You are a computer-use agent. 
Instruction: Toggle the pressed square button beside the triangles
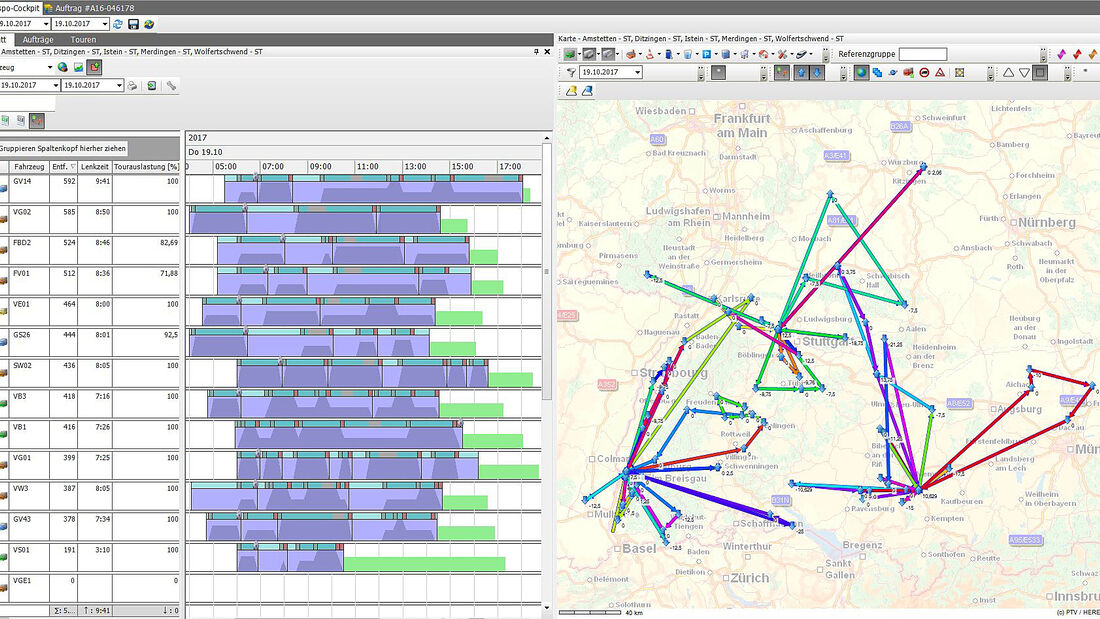pyautogui.click(x=1040, y=72)
